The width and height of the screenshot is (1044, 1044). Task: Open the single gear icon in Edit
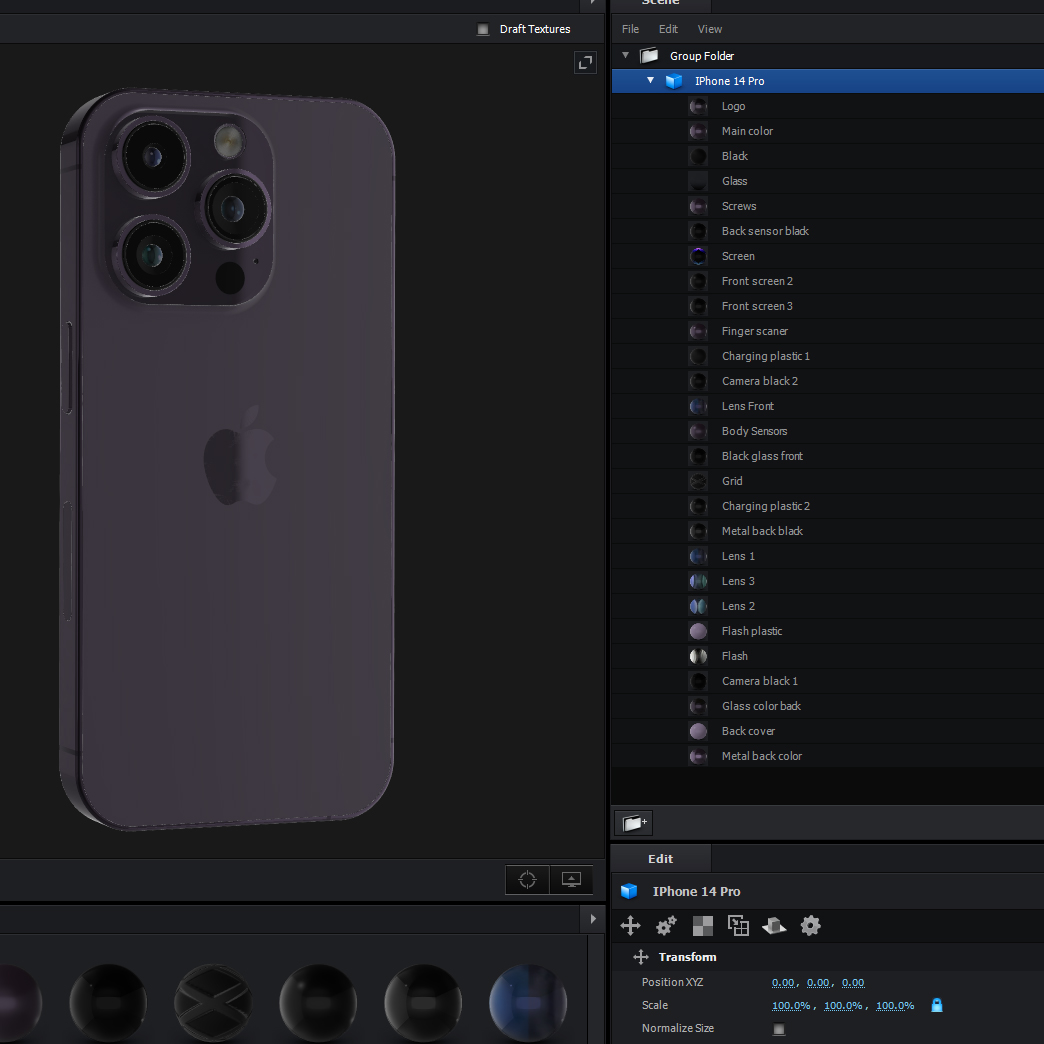810,925
